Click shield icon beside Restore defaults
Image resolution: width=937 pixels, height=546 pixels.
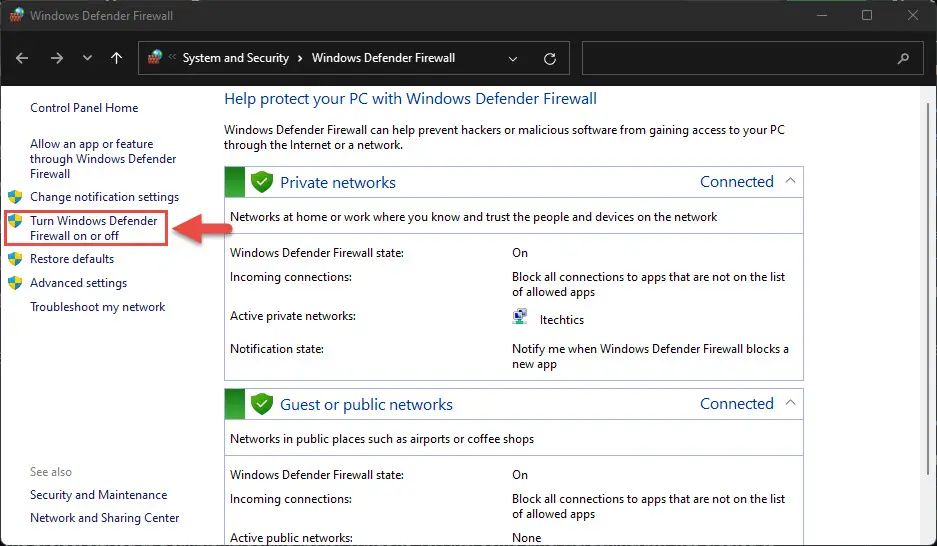point(15,259)
